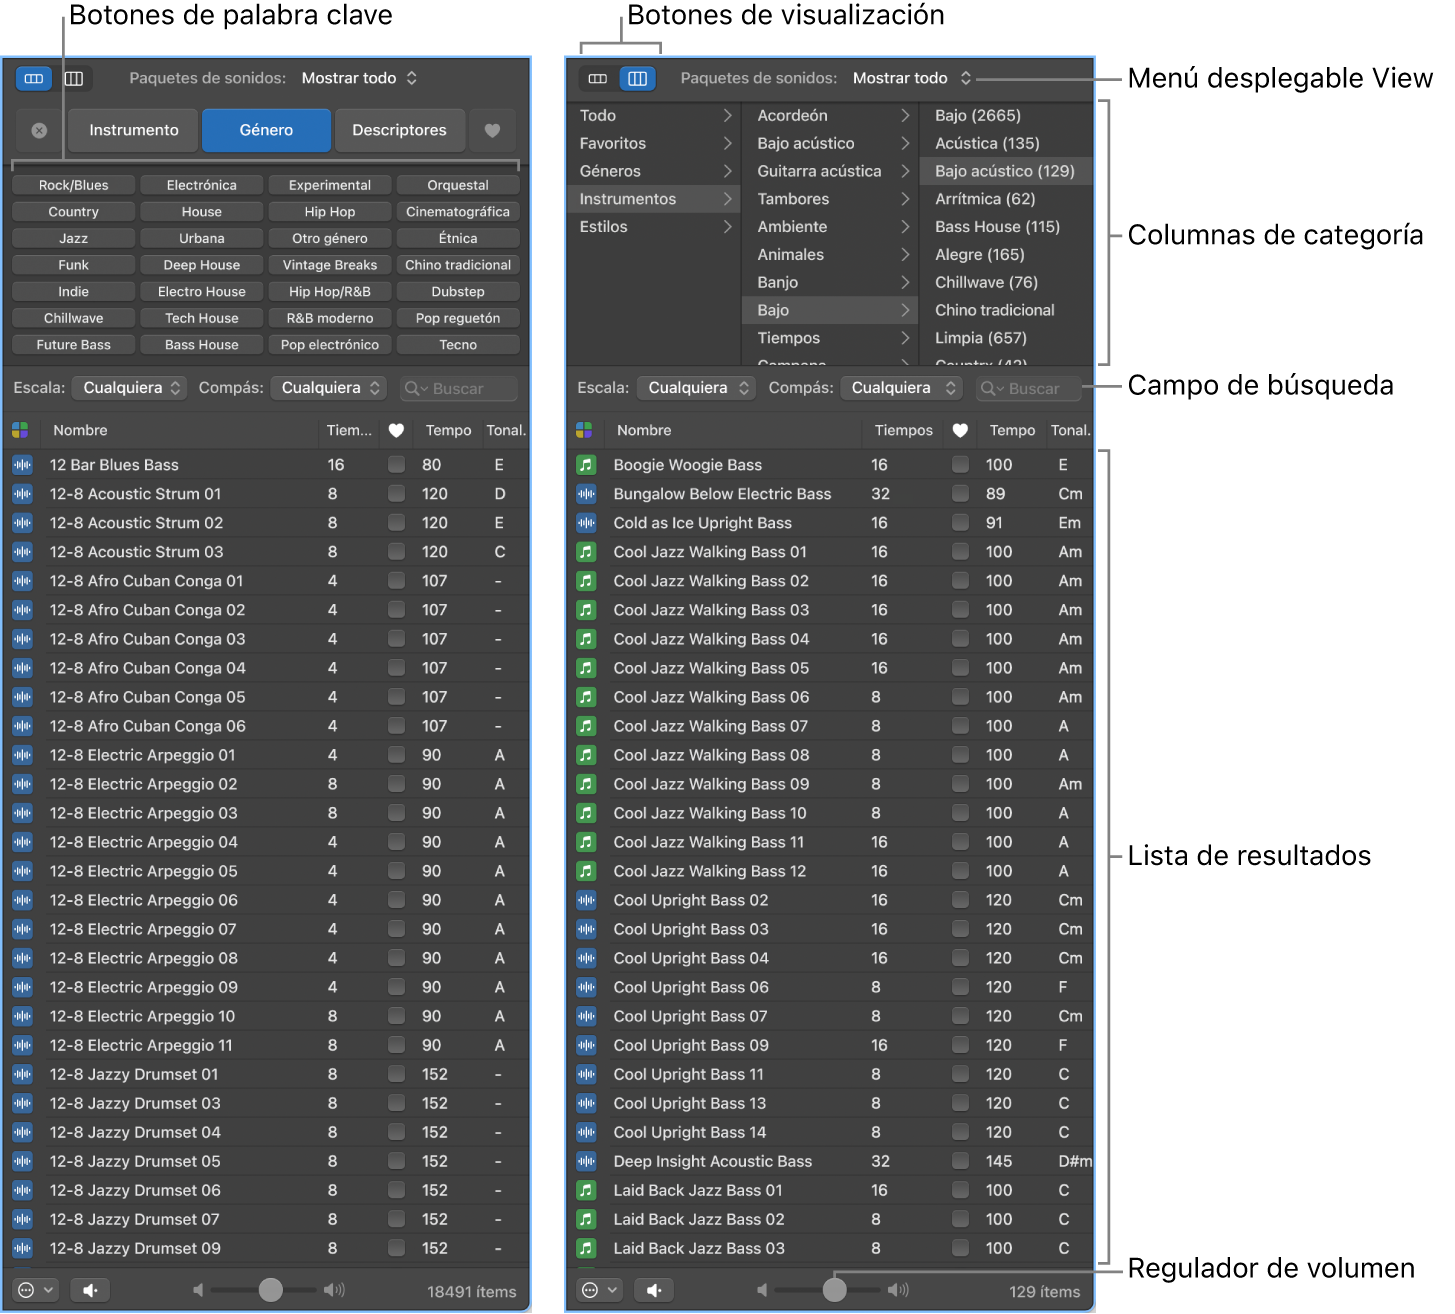Switch to button view in left loop browser
The width and height of the screenshot is (1455, 1314).
click(x=34, y=78)
